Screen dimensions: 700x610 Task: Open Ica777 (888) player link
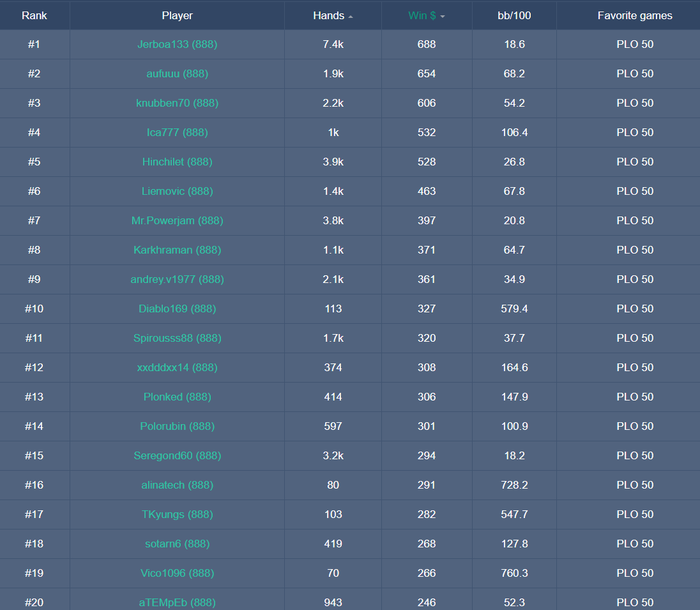pyautogui.click(x=177, y=133)
